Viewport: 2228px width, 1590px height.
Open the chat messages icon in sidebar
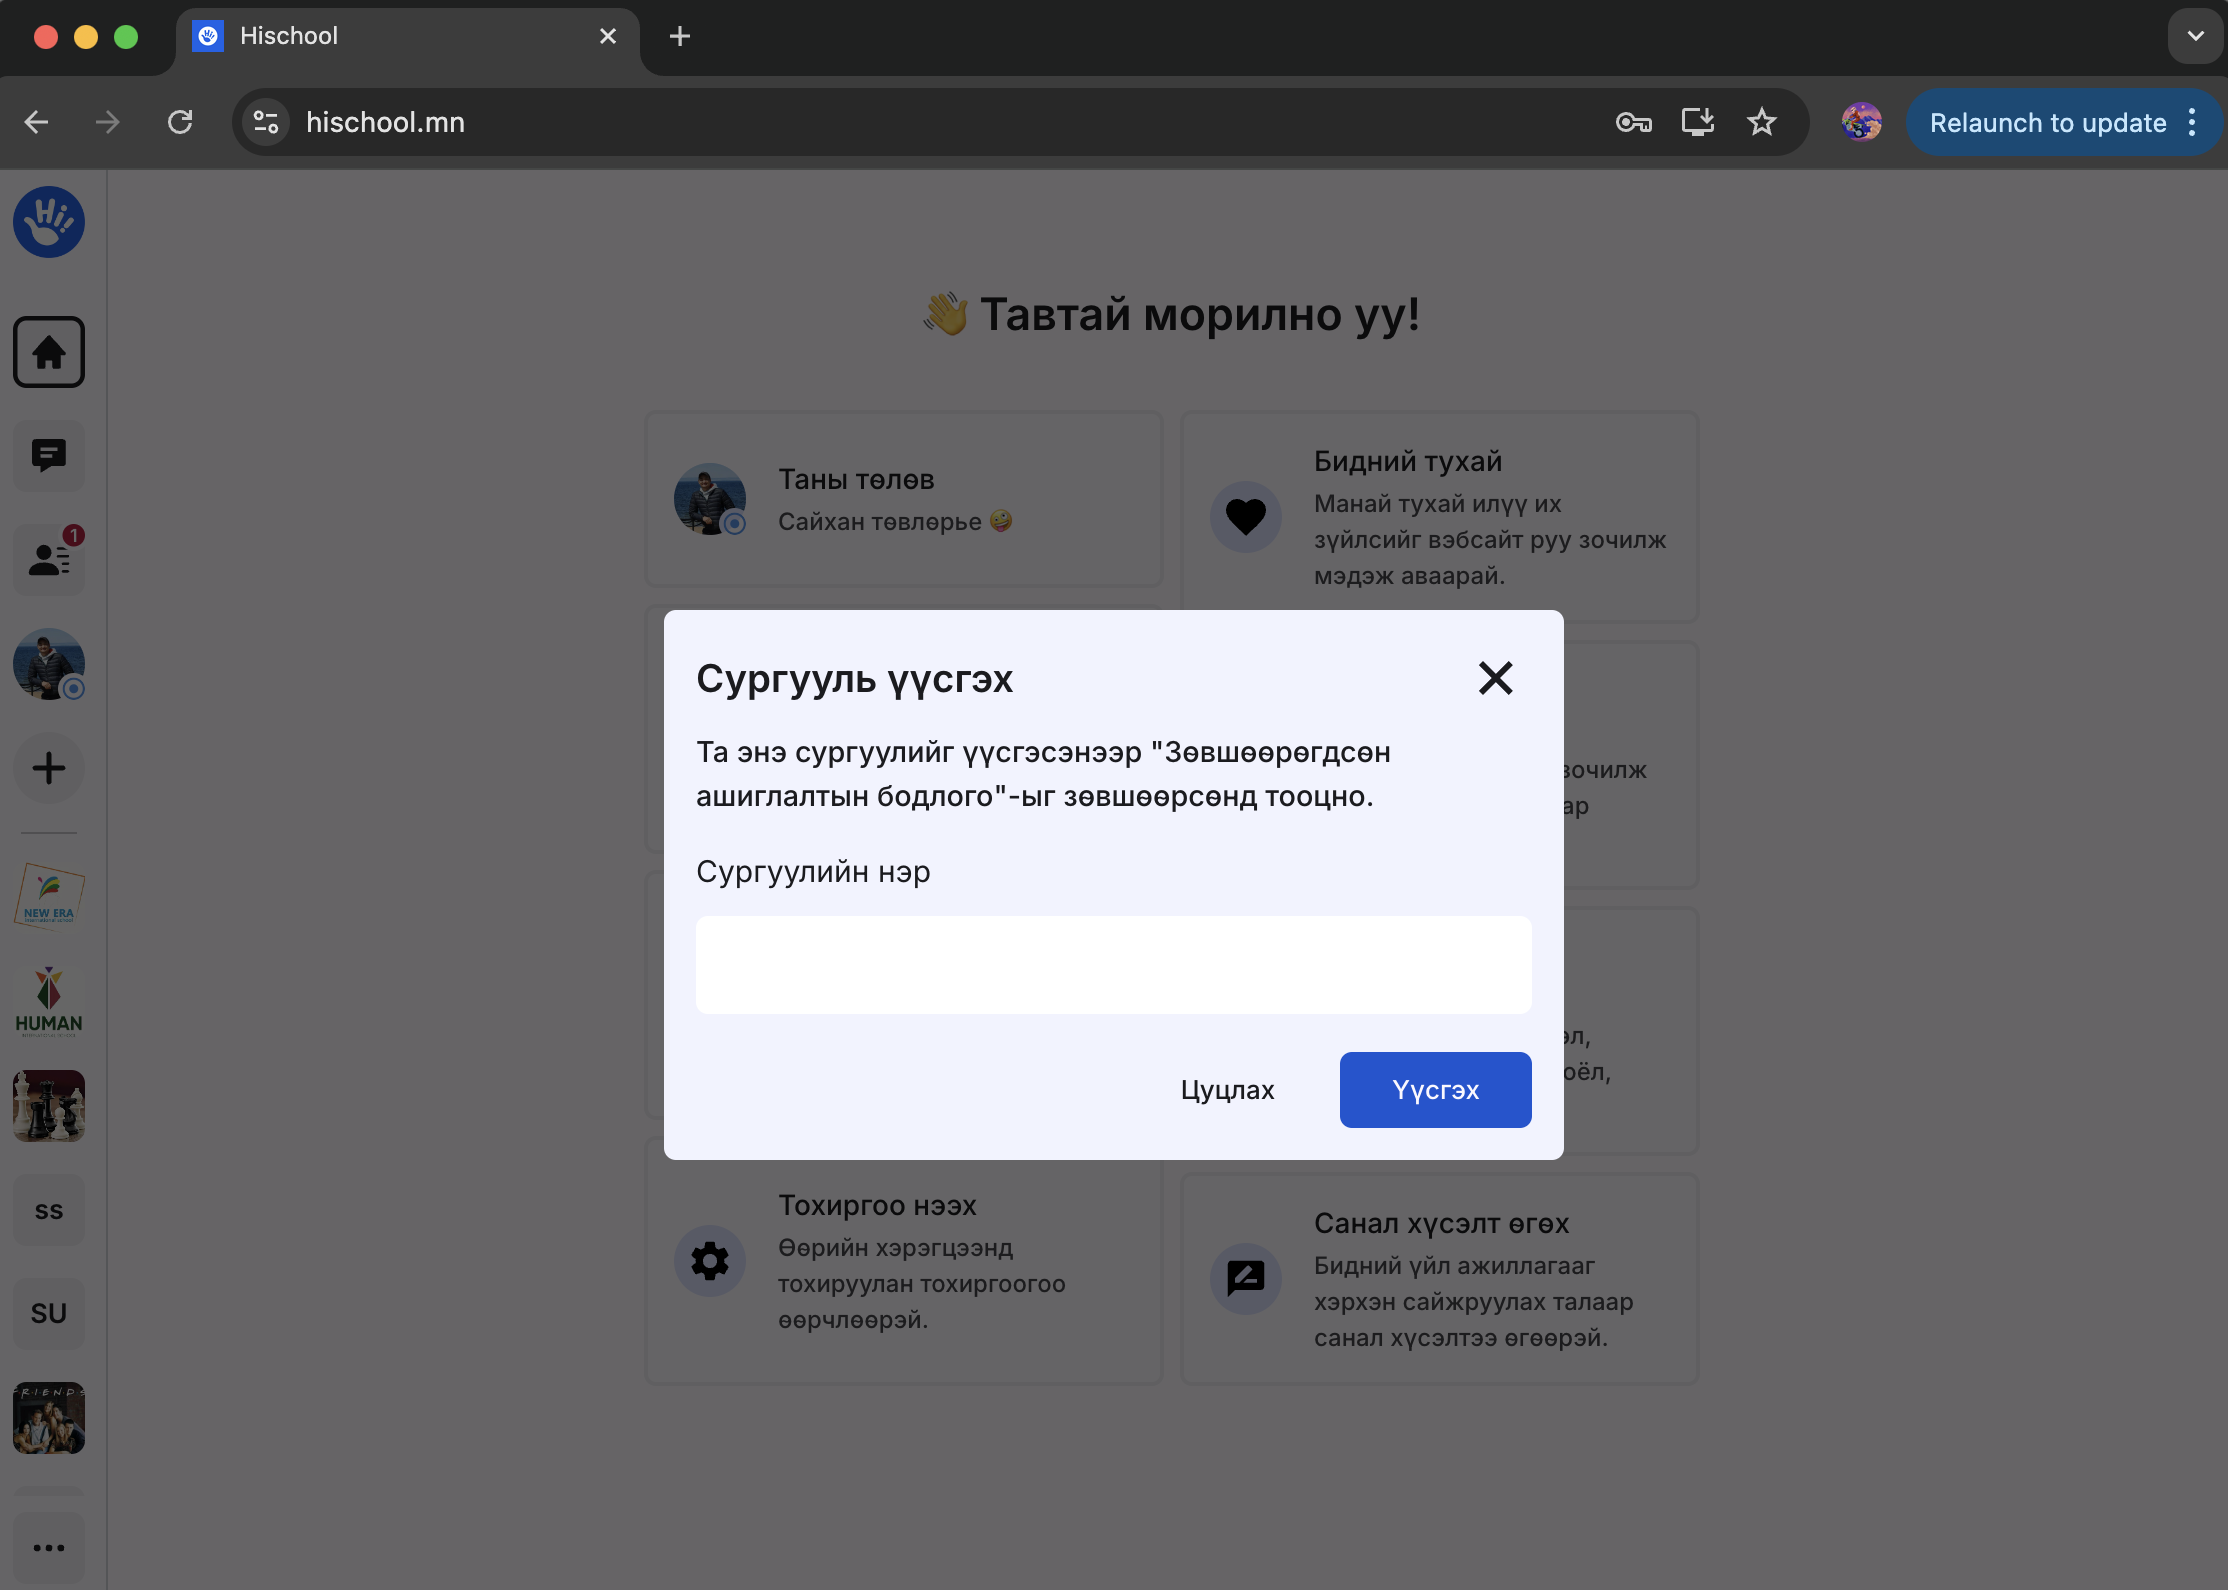48,456
